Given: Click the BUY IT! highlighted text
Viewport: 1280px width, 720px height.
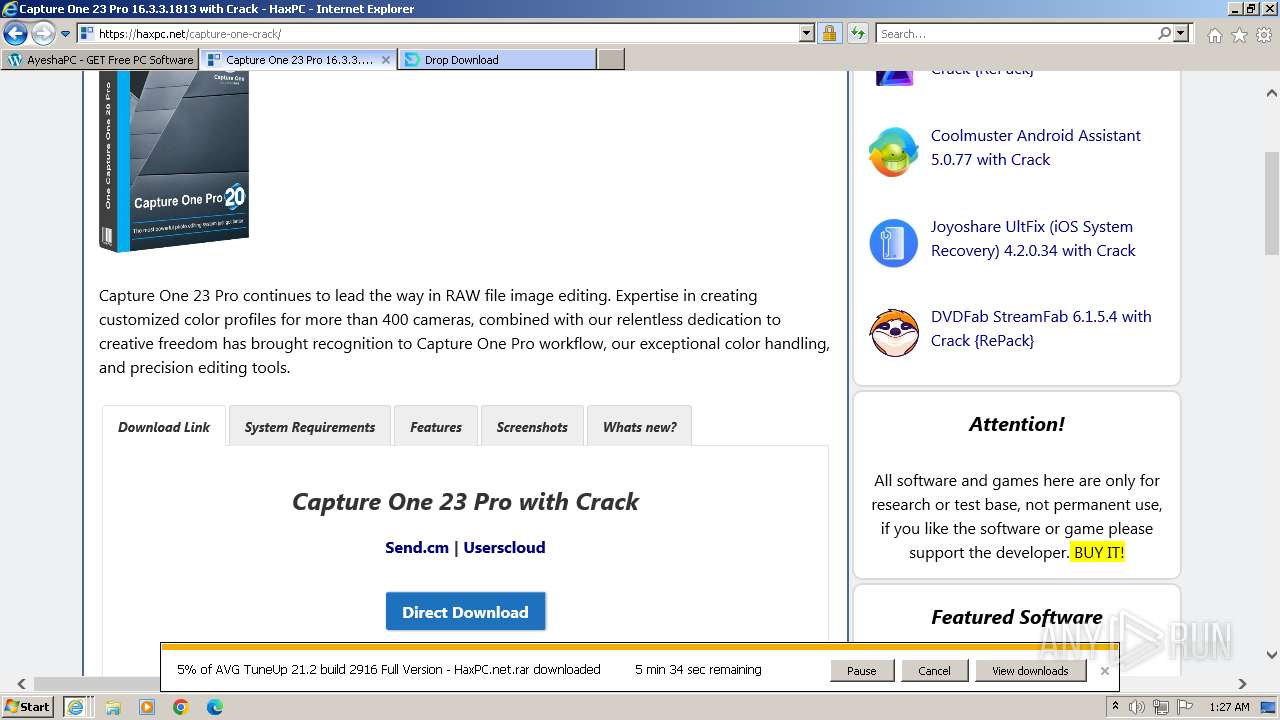Looking at the screenshot, I should click(1099, 552).
